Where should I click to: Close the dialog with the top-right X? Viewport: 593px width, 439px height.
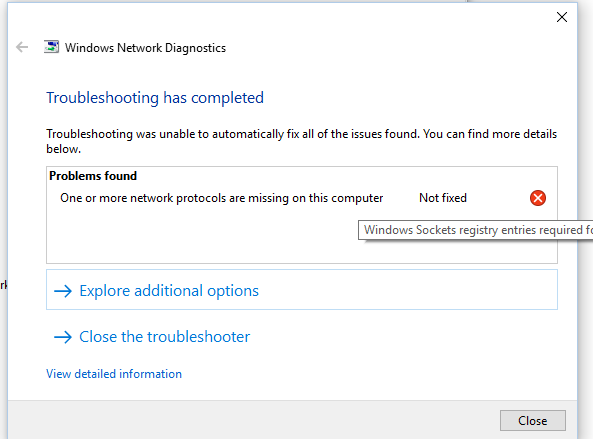(x=562, y=17)
